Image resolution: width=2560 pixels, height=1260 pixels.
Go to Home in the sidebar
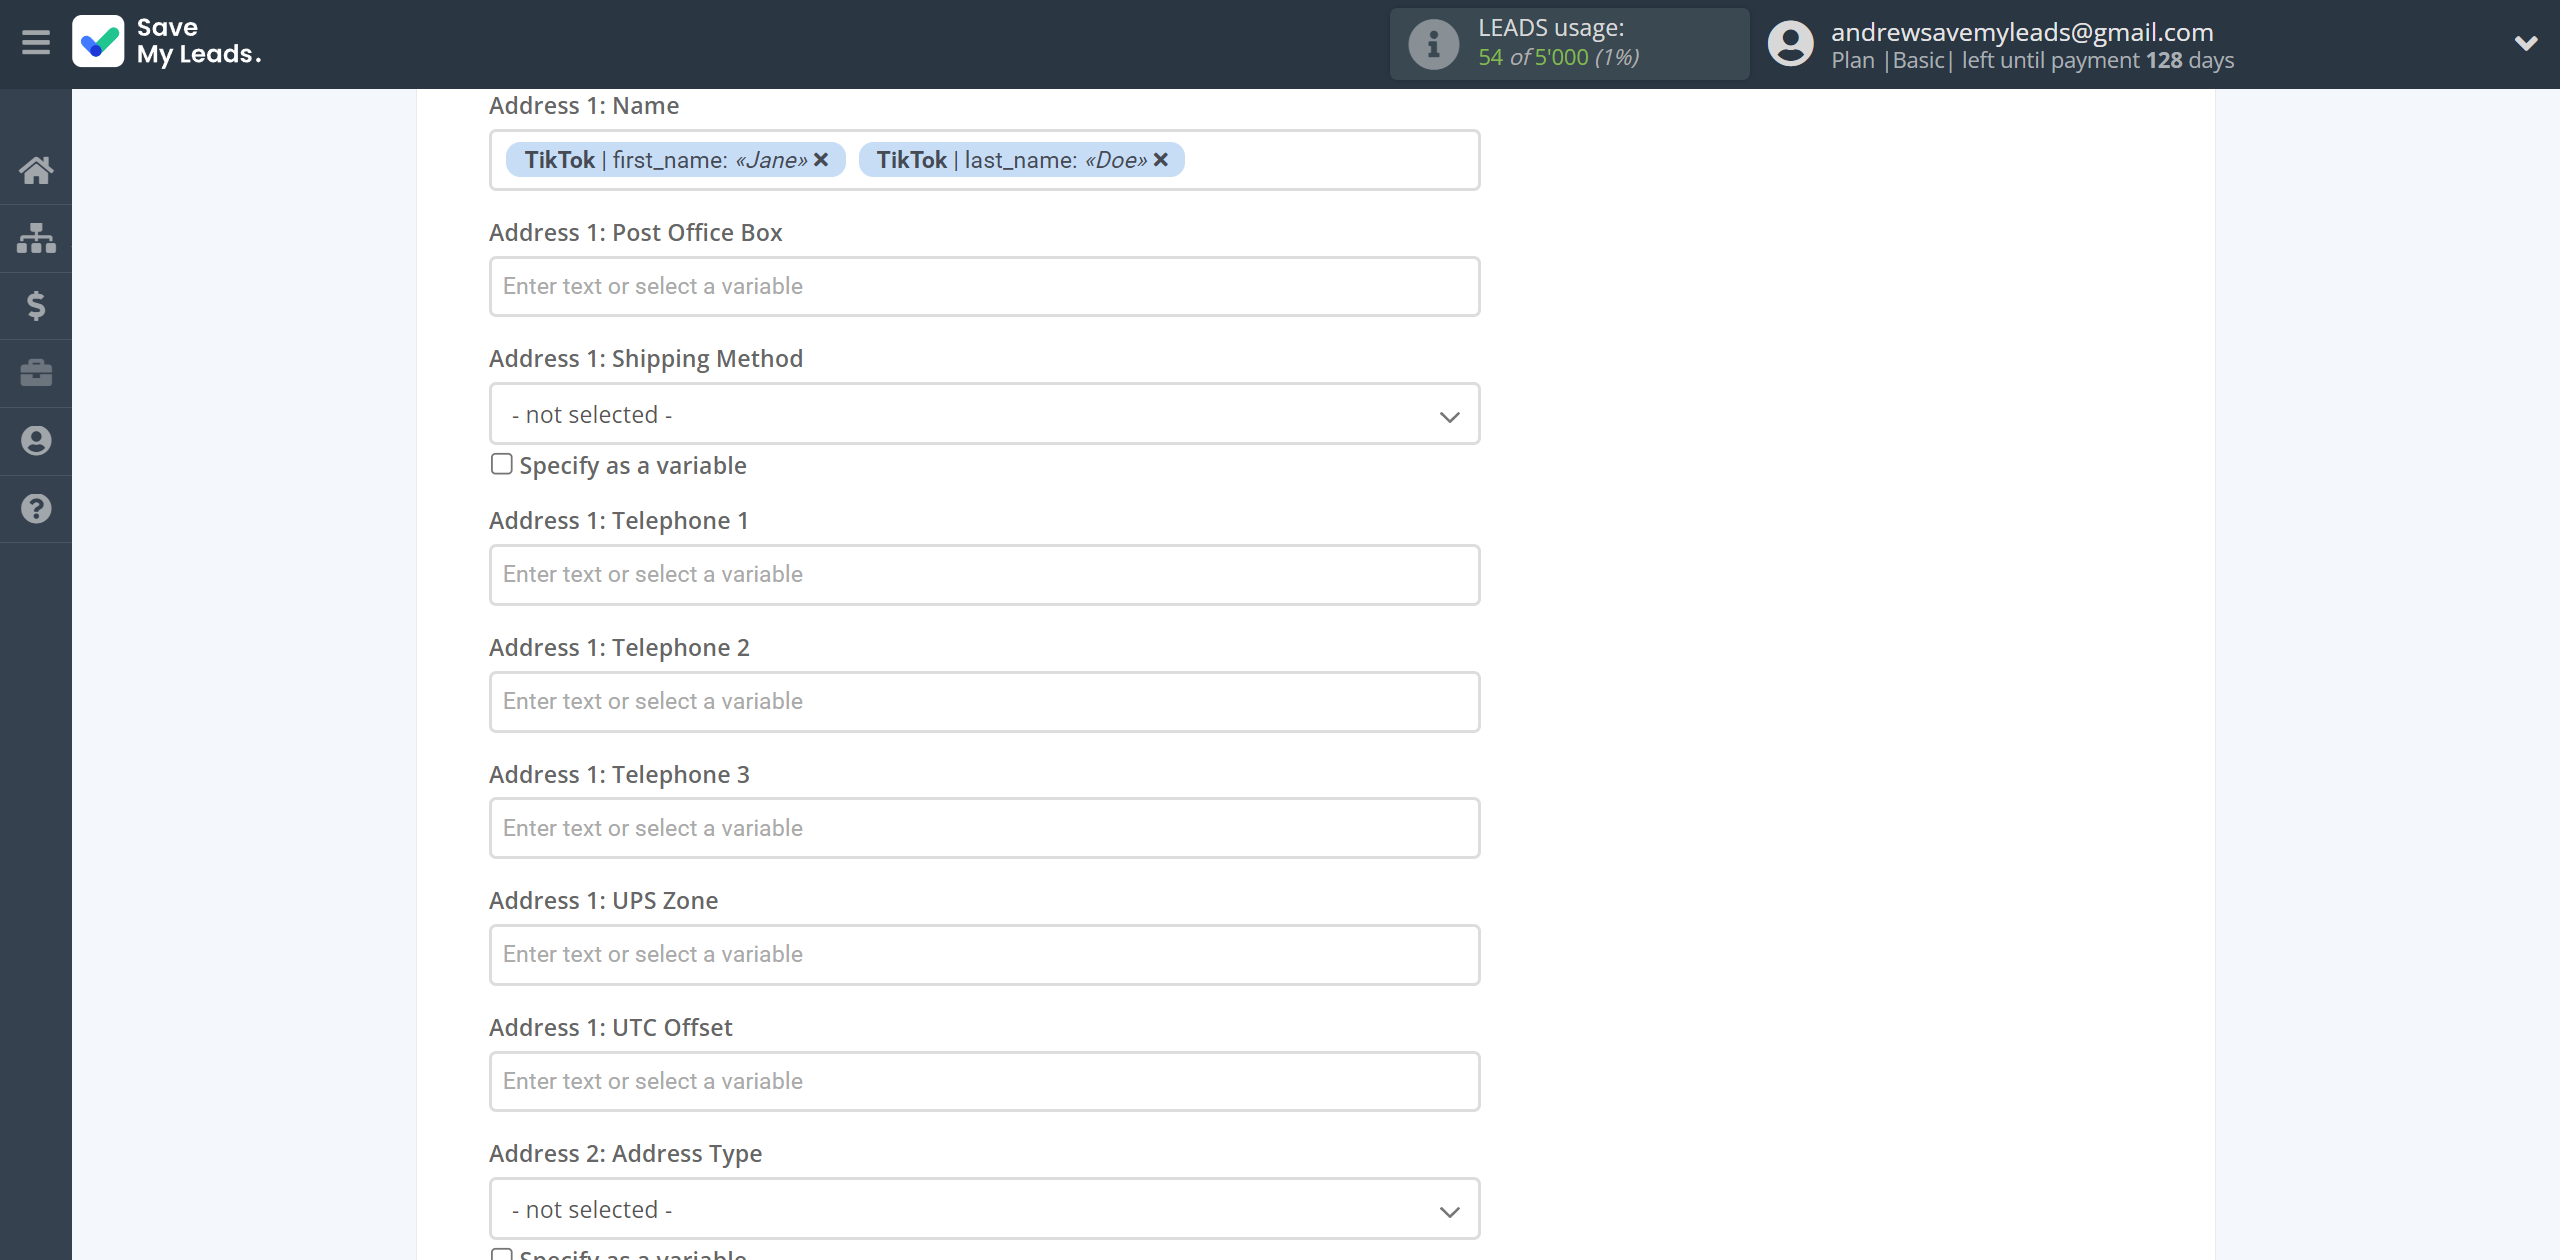click(x=36, y=171)
